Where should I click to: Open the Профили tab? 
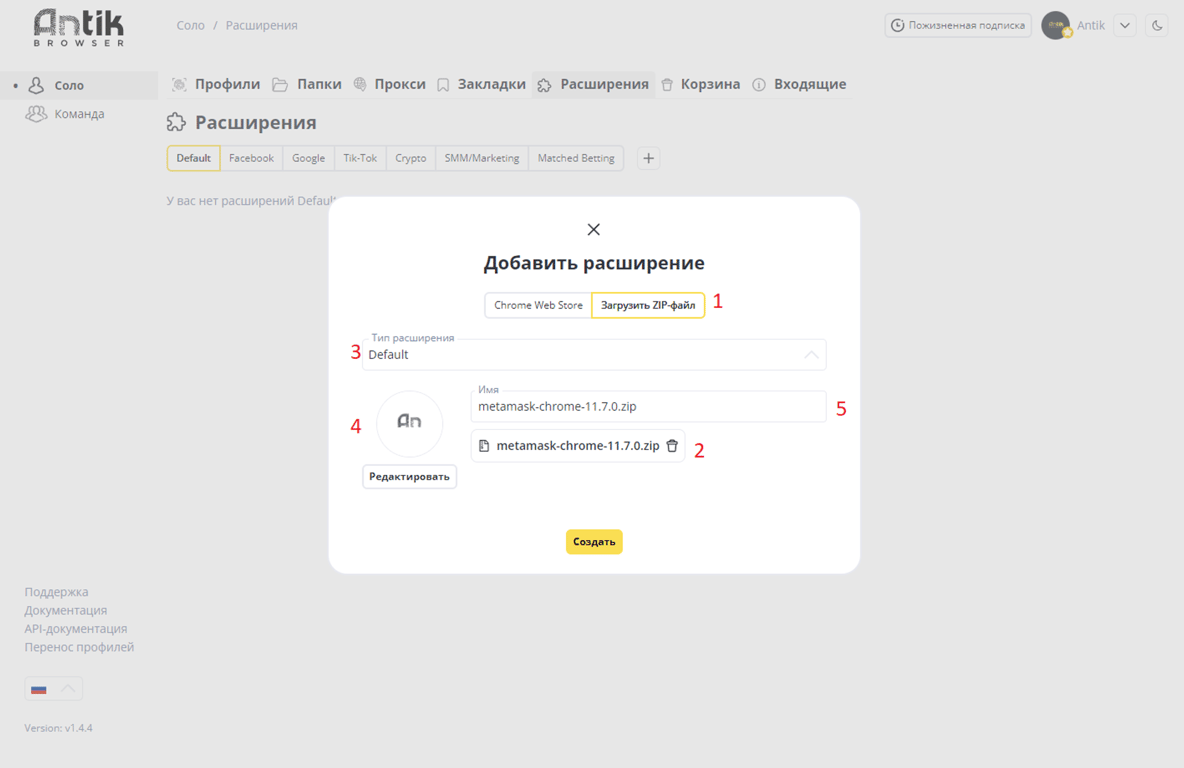[216, 85]
